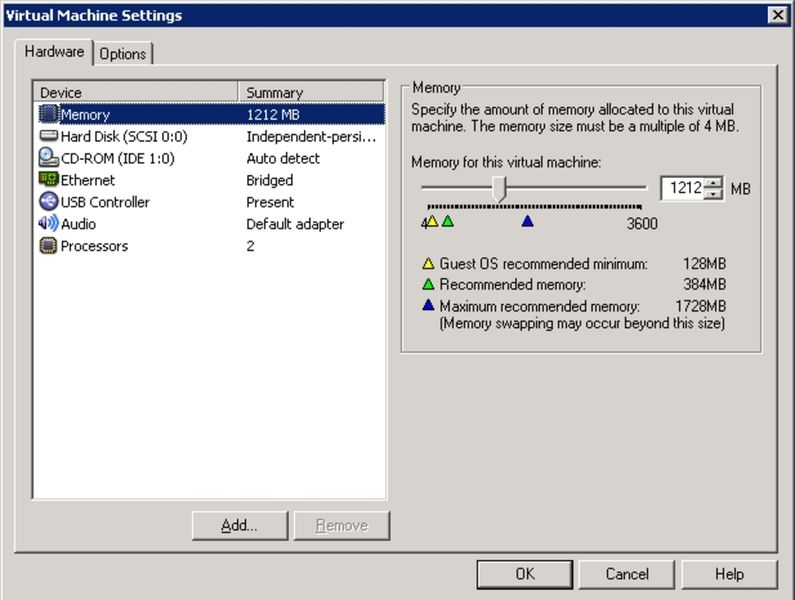Click the Audio speaker icon
Image resolution: width=795 pixels, height=600 pixels.
tap(49, 223)
